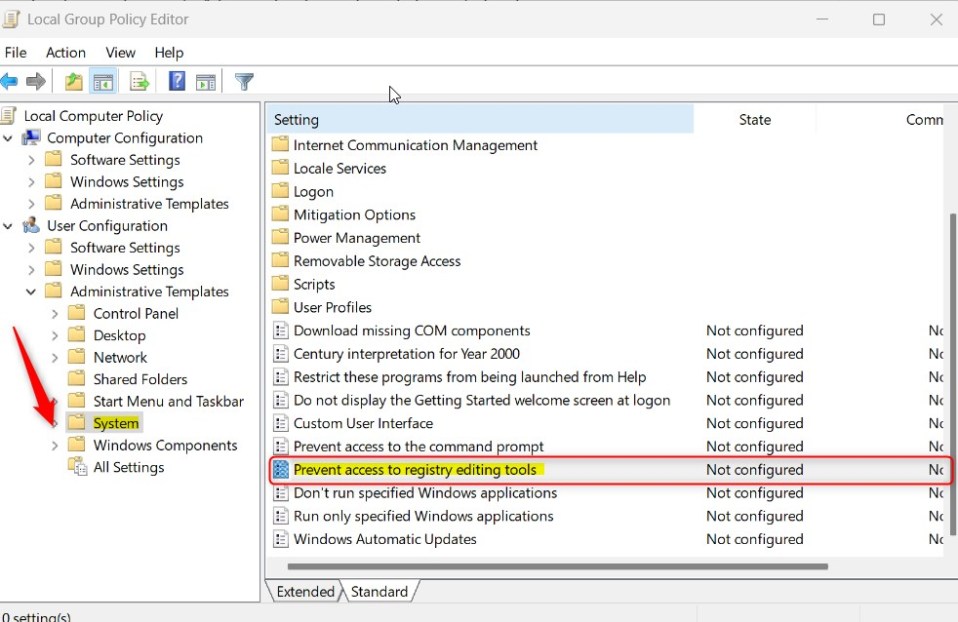958x622 pixels.
Task: Expand the Windows Components tree folder
Action: (55, 446)
